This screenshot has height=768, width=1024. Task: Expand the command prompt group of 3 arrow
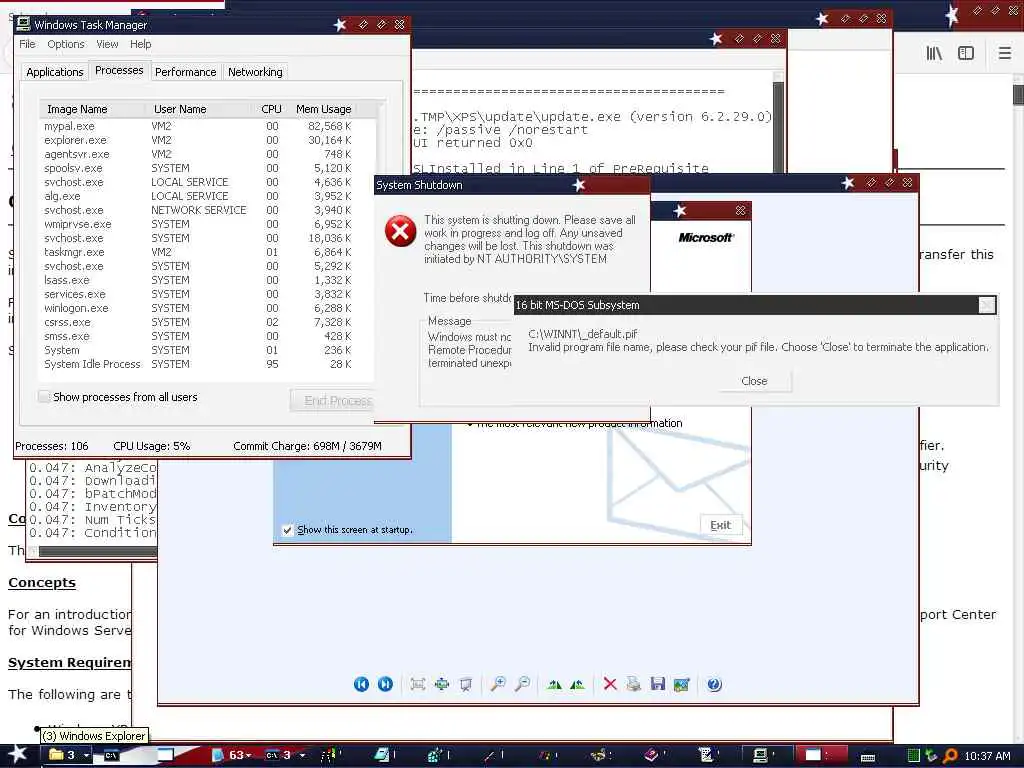point(302,756)
